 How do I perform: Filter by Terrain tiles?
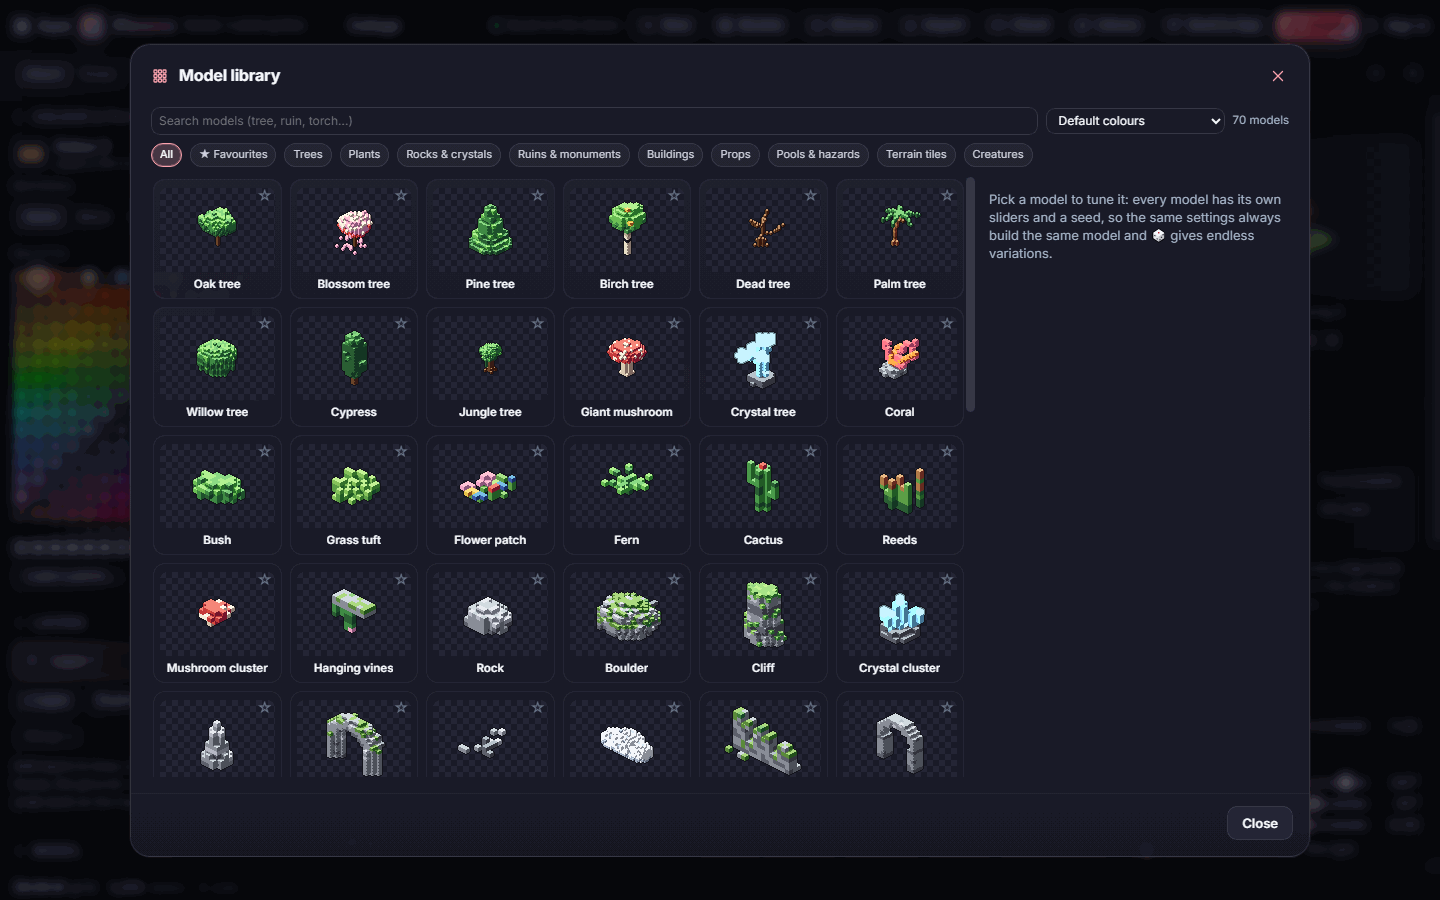tap(916, 155)
